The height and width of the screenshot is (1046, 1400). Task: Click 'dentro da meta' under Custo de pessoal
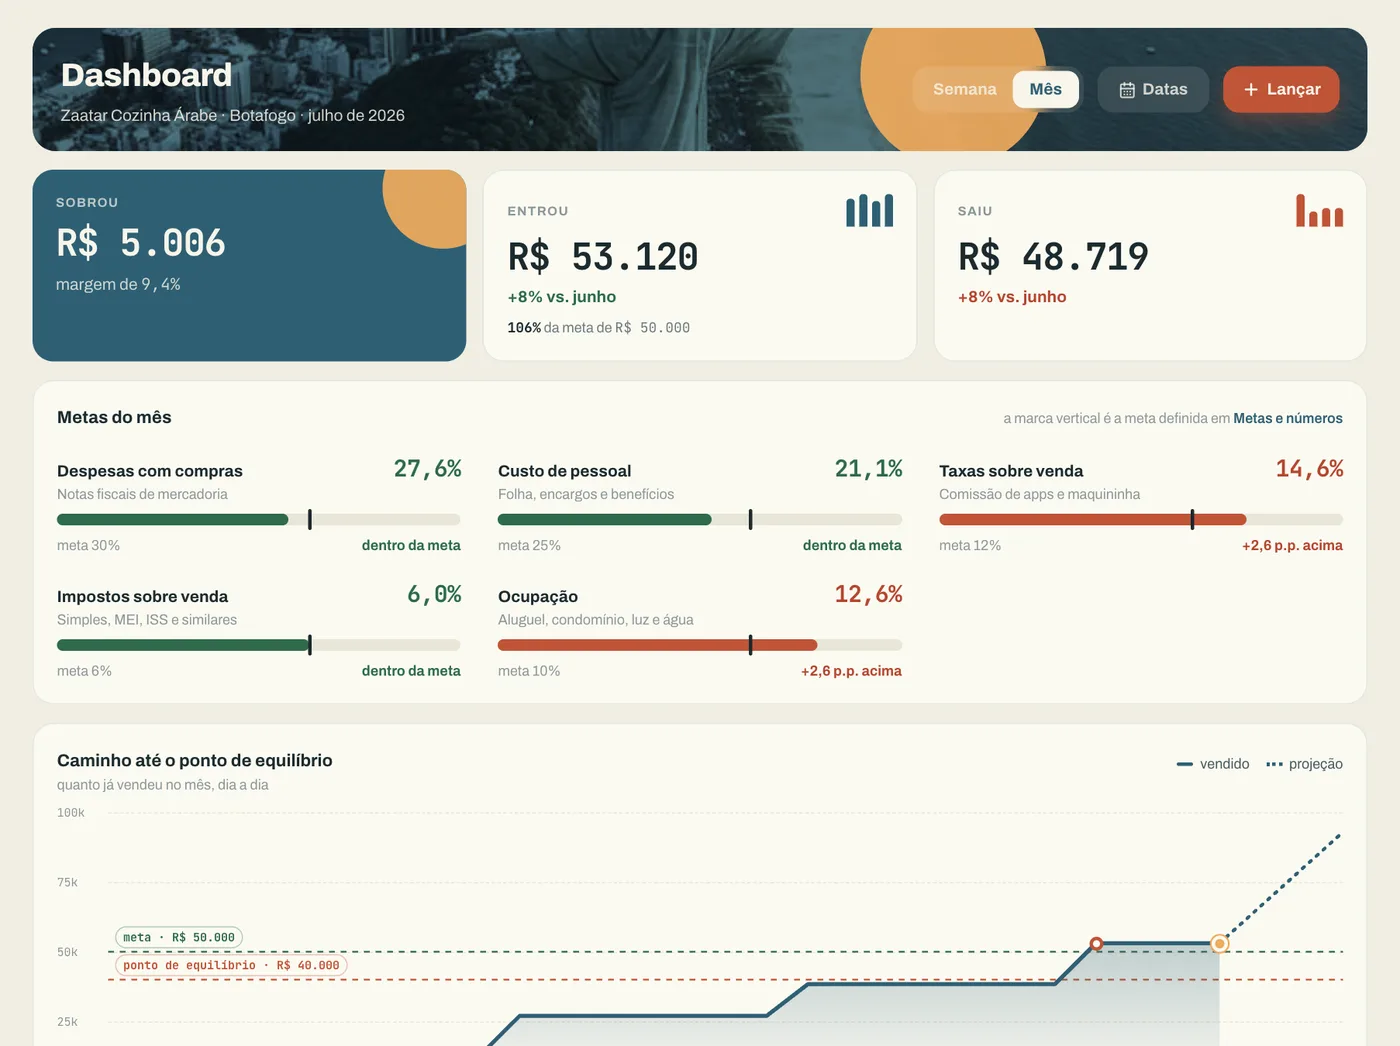[x=852, y=545]
